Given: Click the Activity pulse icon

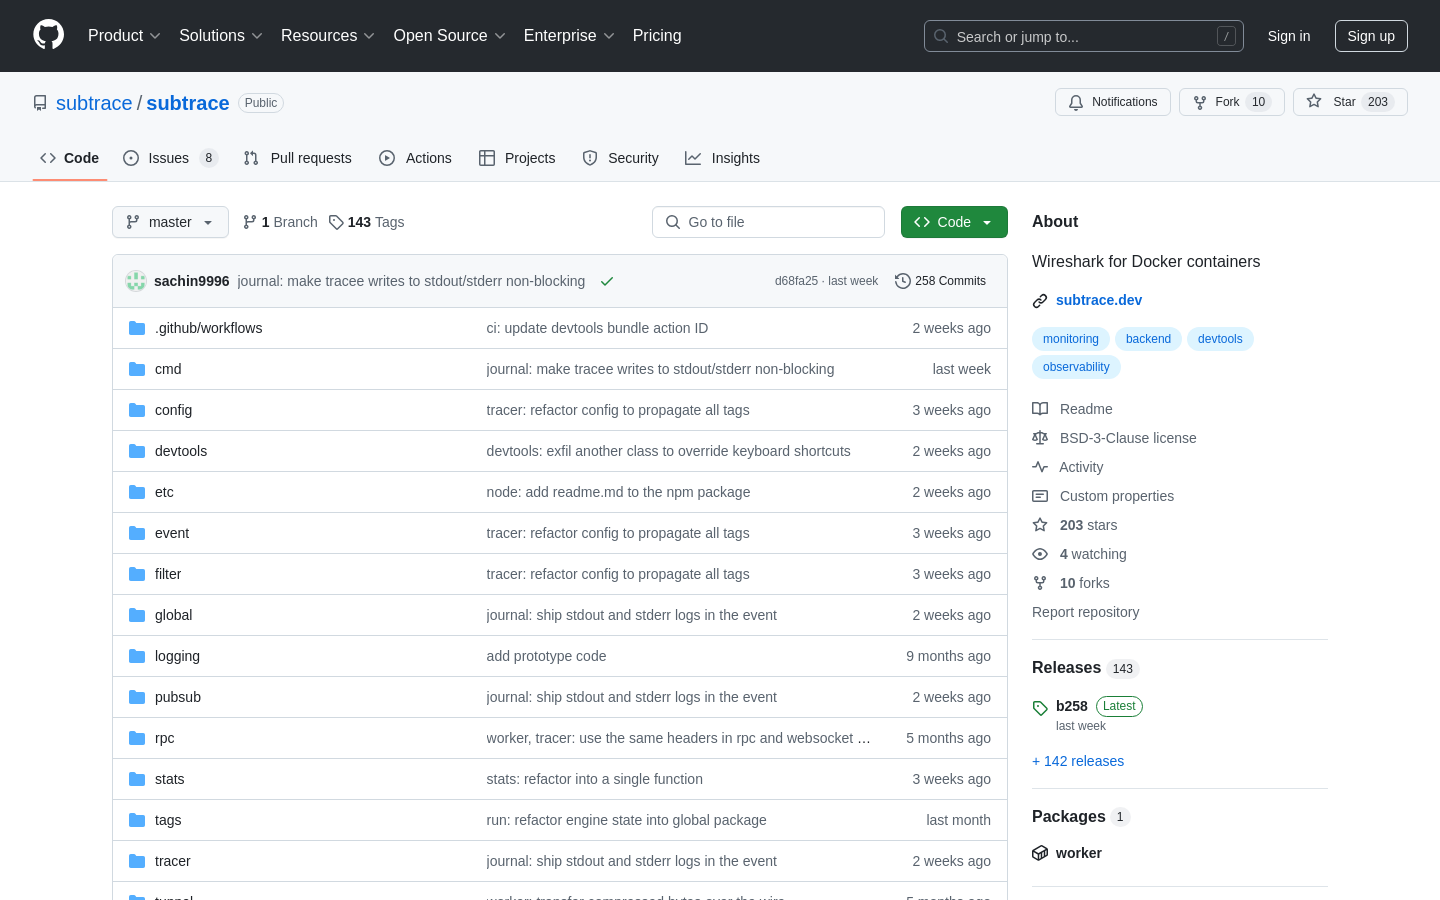Looking at the screenshot, I should coord(1040,467).
